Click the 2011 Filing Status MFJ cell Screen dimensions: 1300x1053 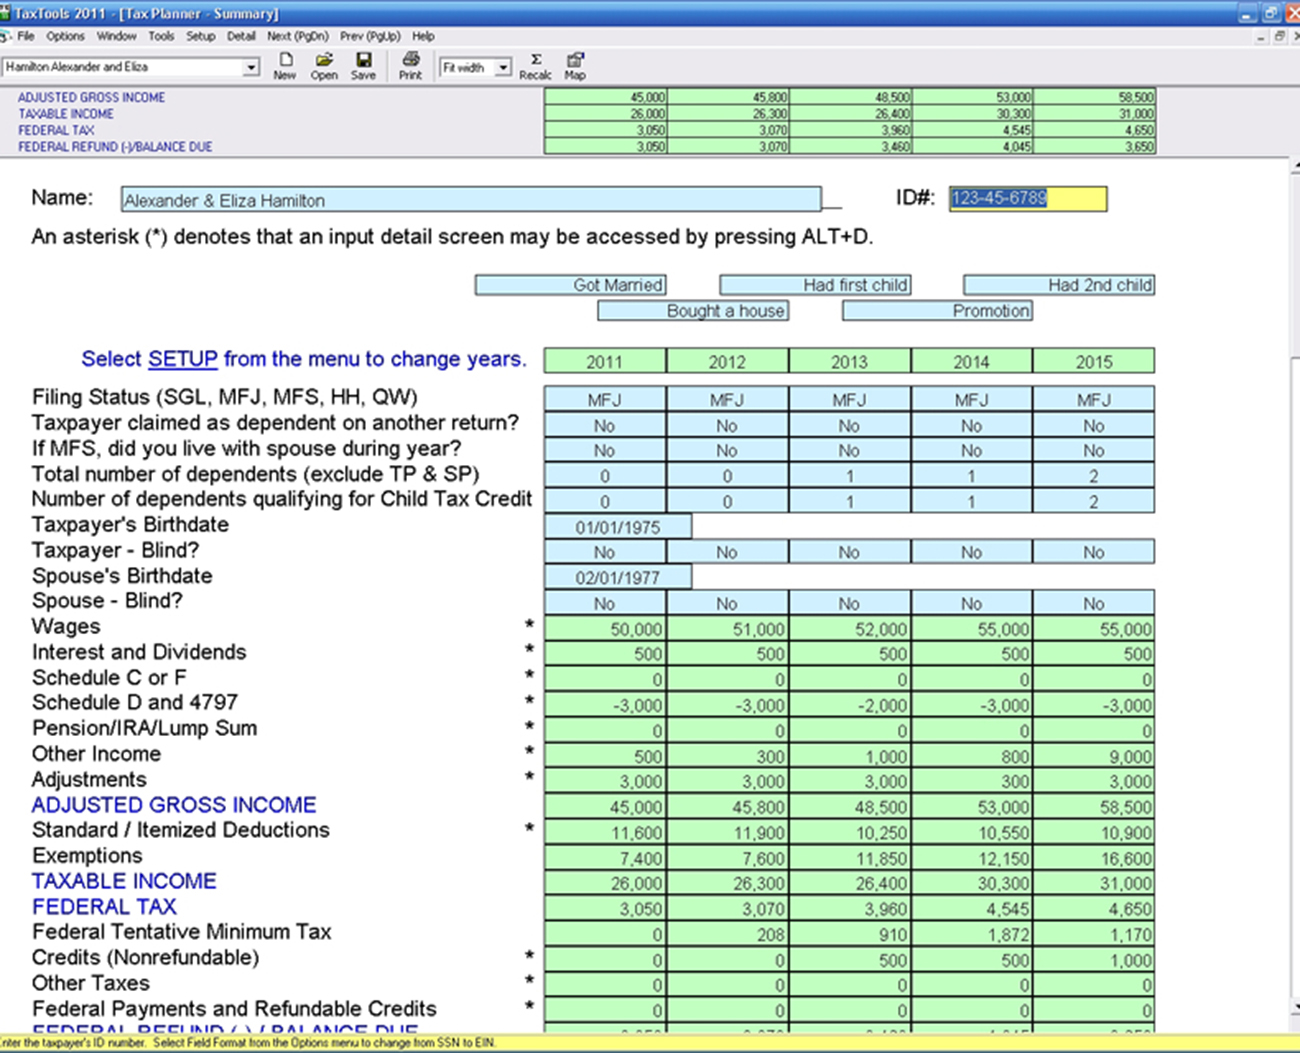605,399
